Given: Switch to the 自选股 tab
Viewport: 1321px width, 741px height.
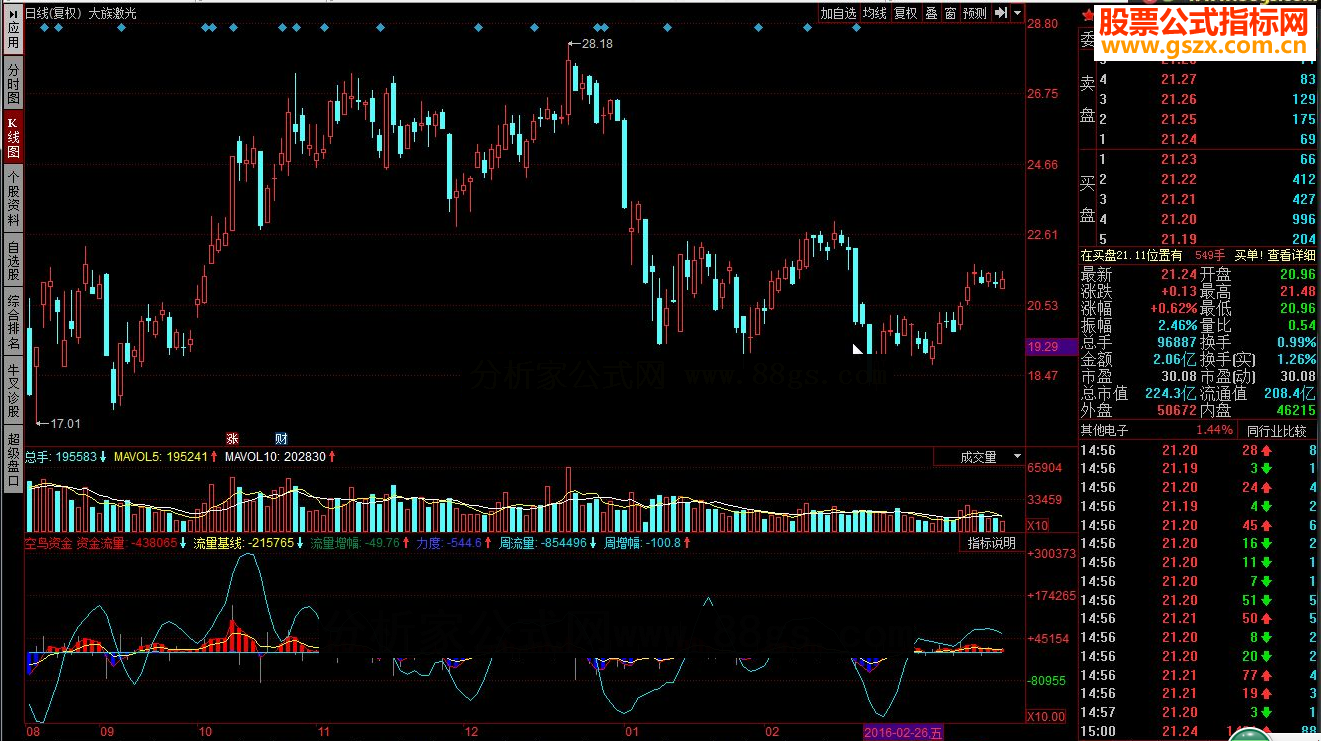Looking at the screenshot, I should [13, 262].
